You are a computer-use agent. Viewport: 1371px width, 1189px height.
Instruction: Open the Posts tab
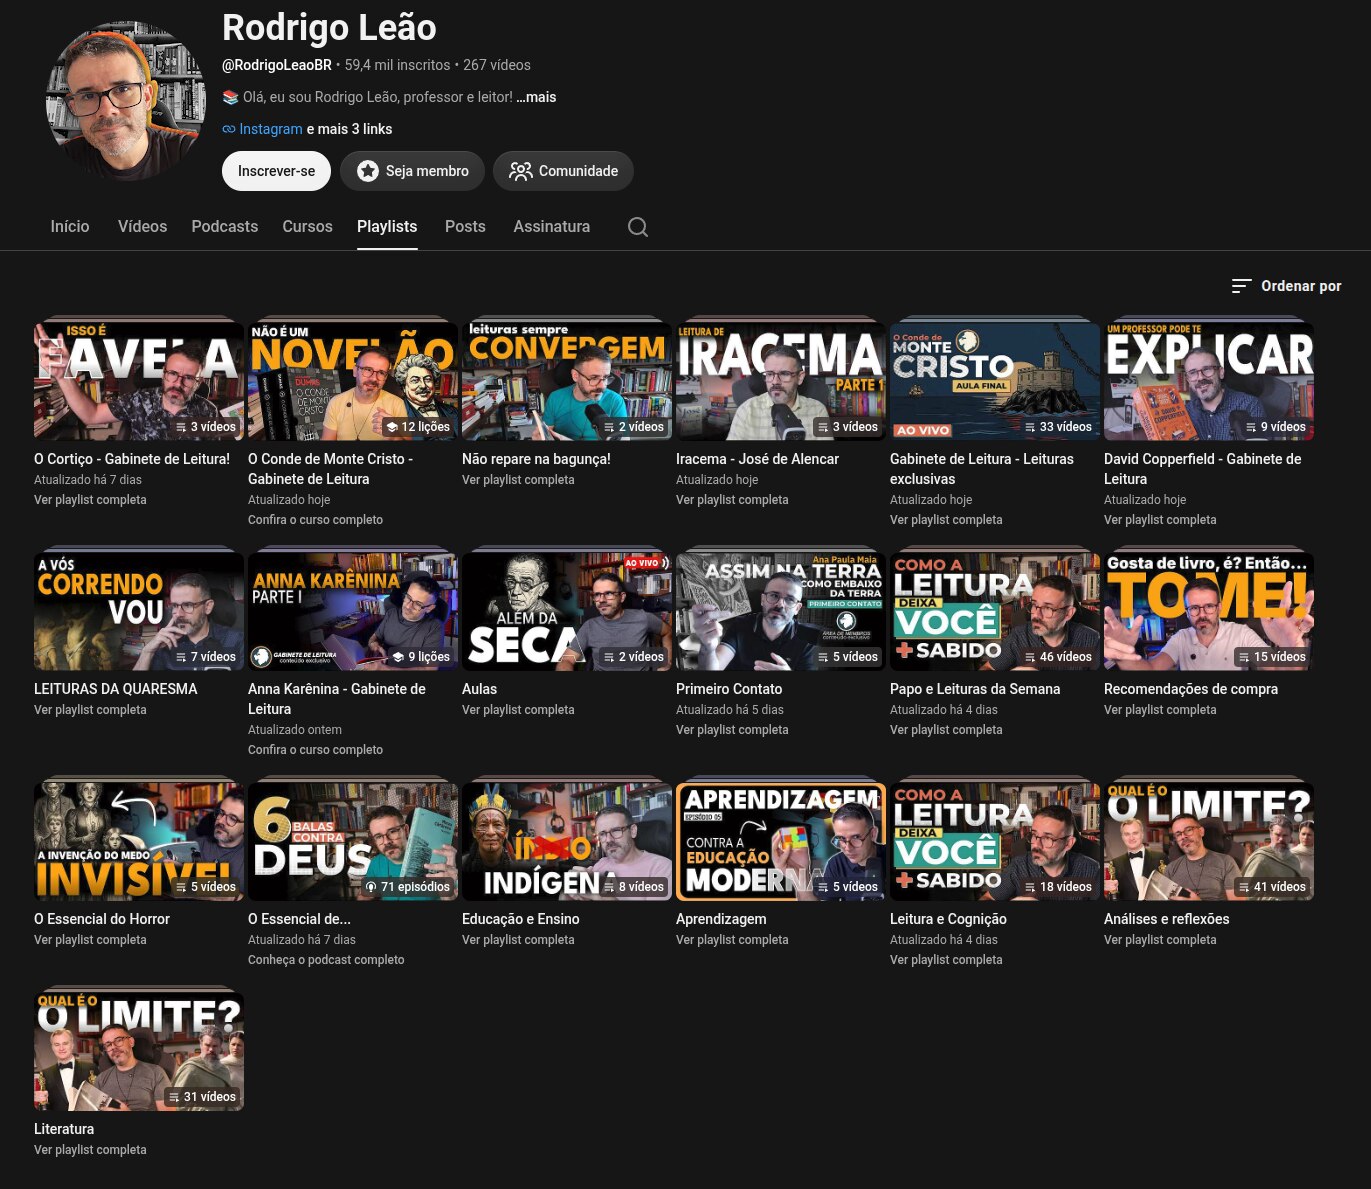[465, 227]
